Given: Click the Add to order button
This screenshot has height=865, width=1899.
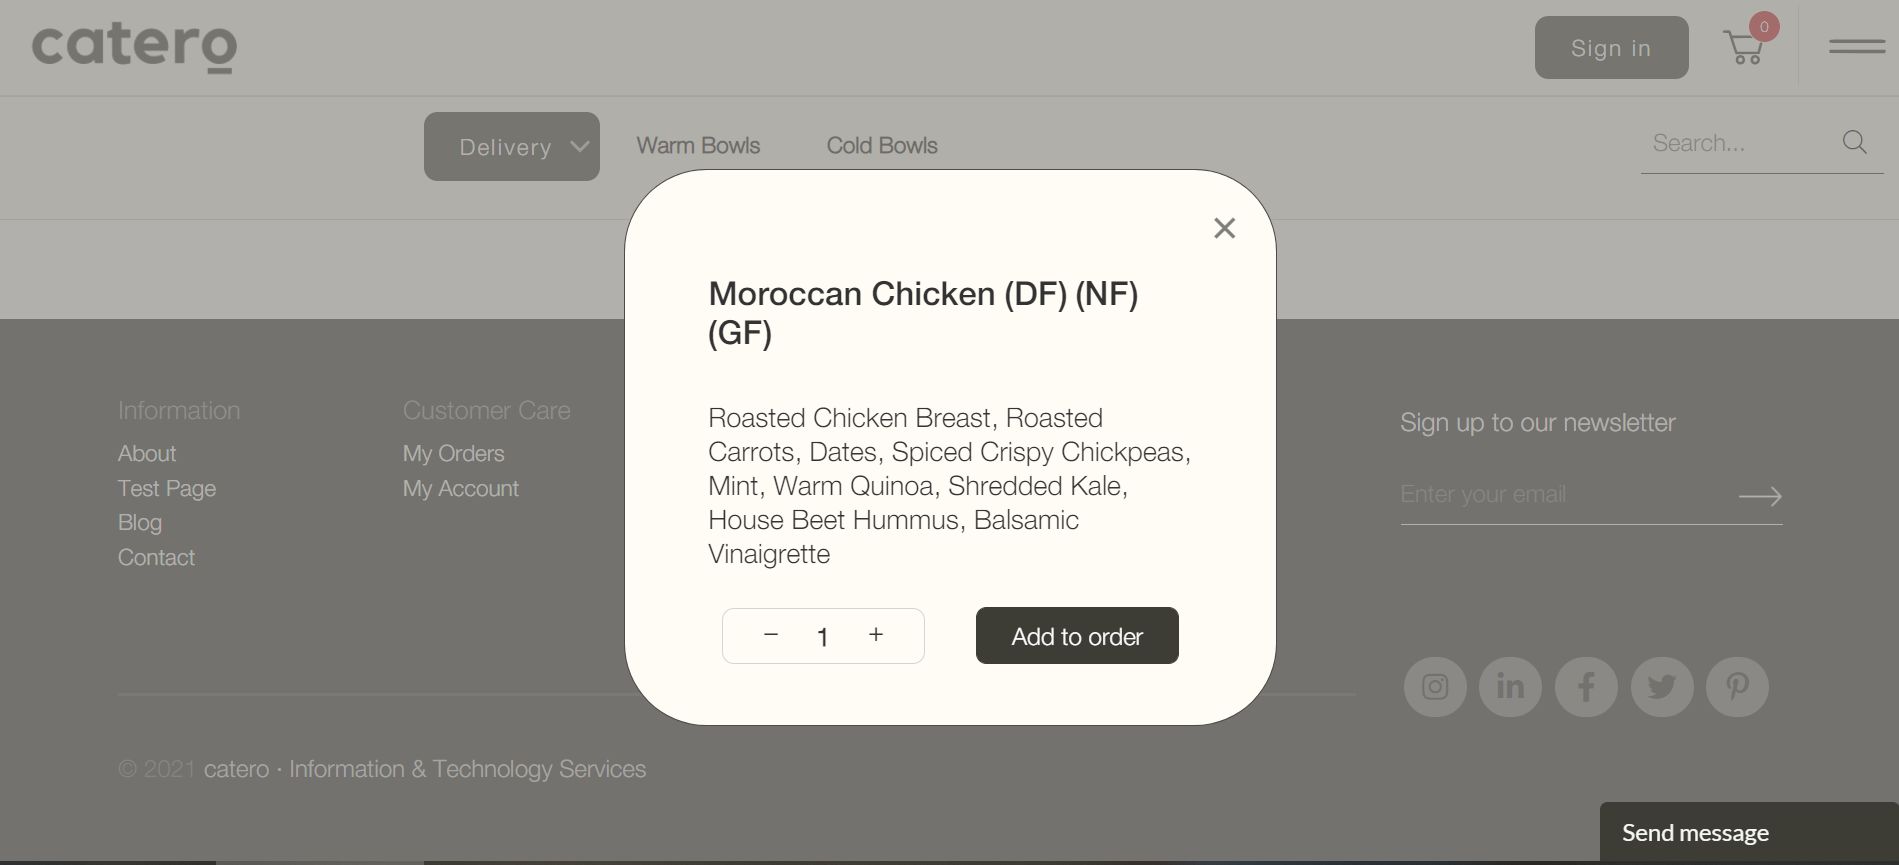Looking at the screenshot, I should coord(1077,636).
